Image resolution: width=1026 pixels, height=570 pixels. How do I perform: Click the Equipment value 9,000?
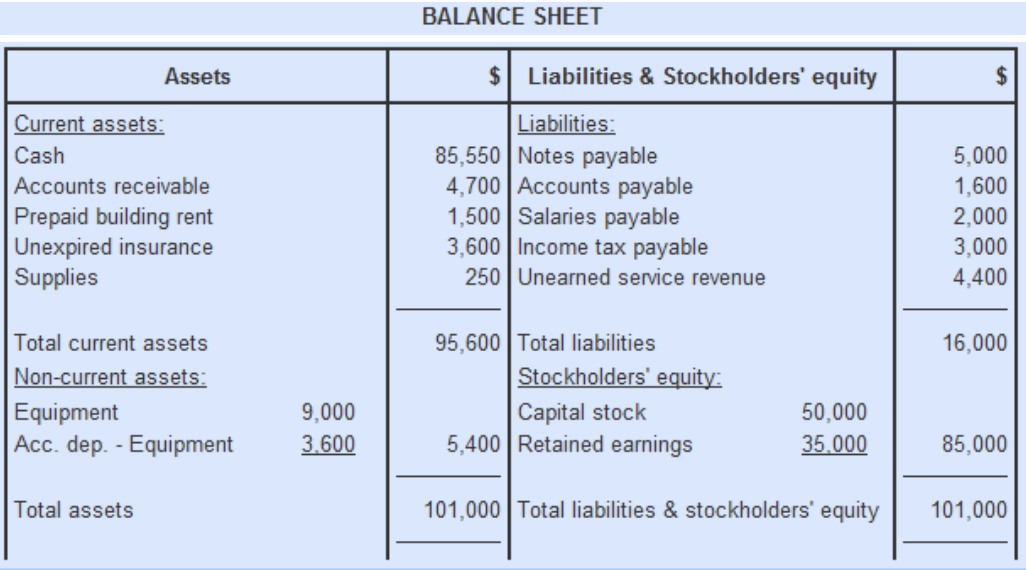coord(328,412)
